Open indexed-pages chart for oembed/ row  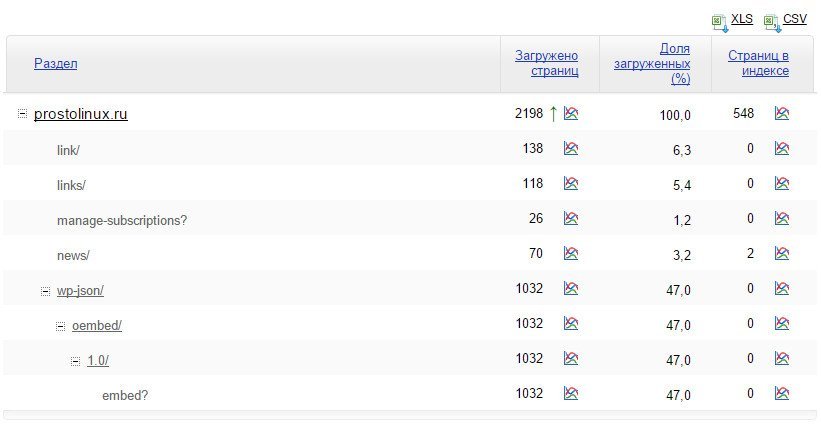point(782,324)
